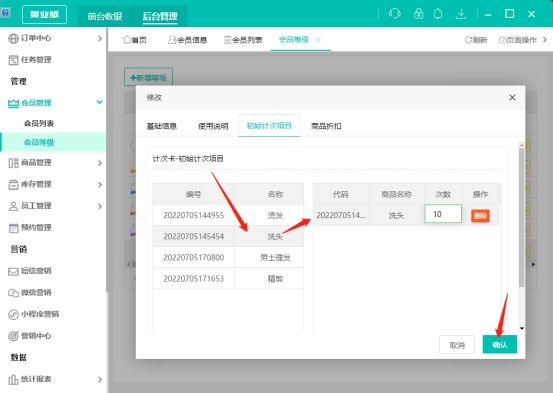Click the 确认 button

point(500,344)
